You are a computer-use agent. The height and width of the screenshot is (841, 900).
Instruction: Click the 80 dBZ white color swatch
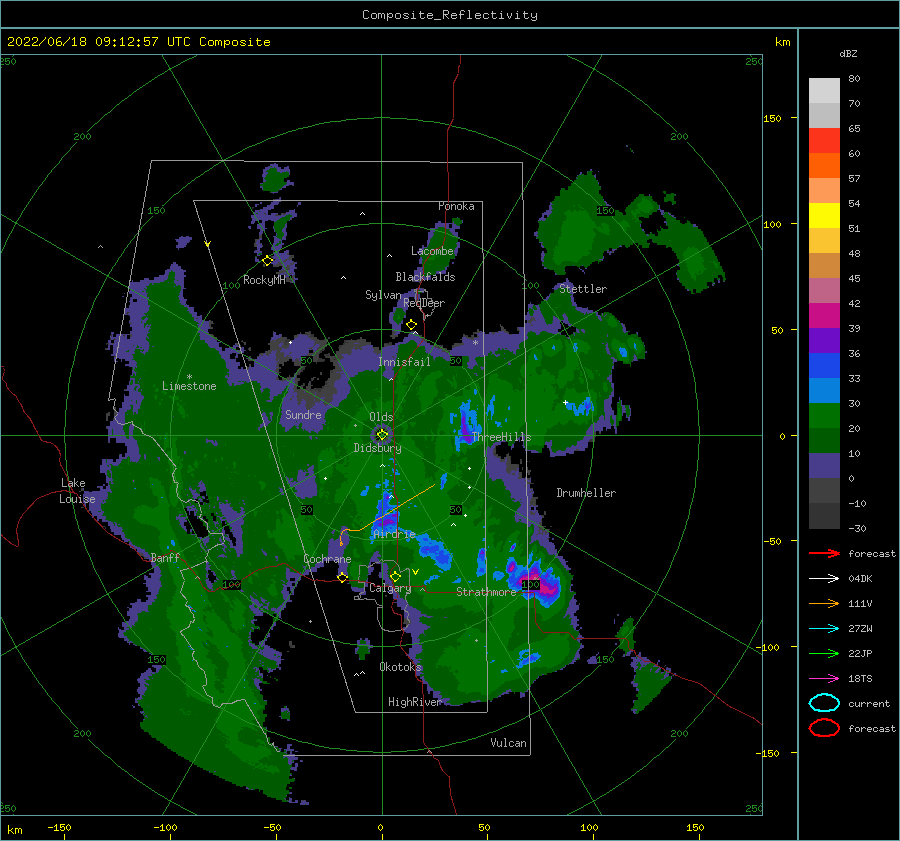[x=824, y=90]
